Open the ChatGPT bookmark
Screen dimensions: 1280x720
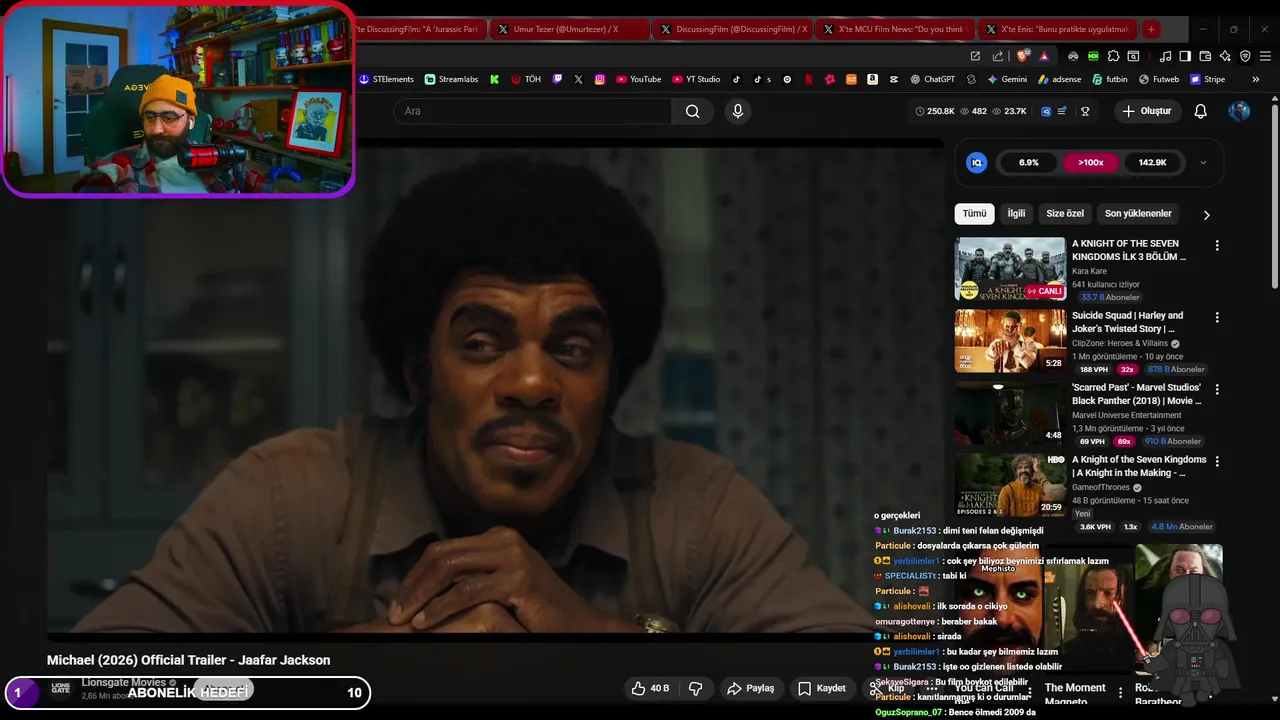(932, 79)
